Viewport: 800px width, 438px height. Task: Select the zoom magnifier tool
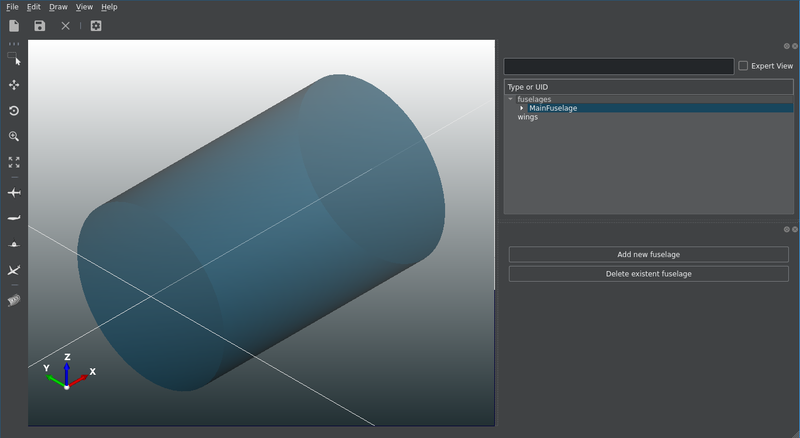pos(14,136)
